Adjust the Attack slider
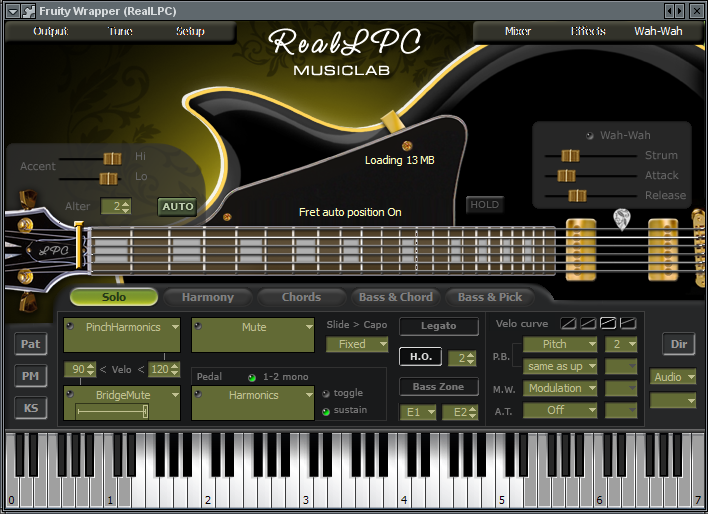 point(566,176)
